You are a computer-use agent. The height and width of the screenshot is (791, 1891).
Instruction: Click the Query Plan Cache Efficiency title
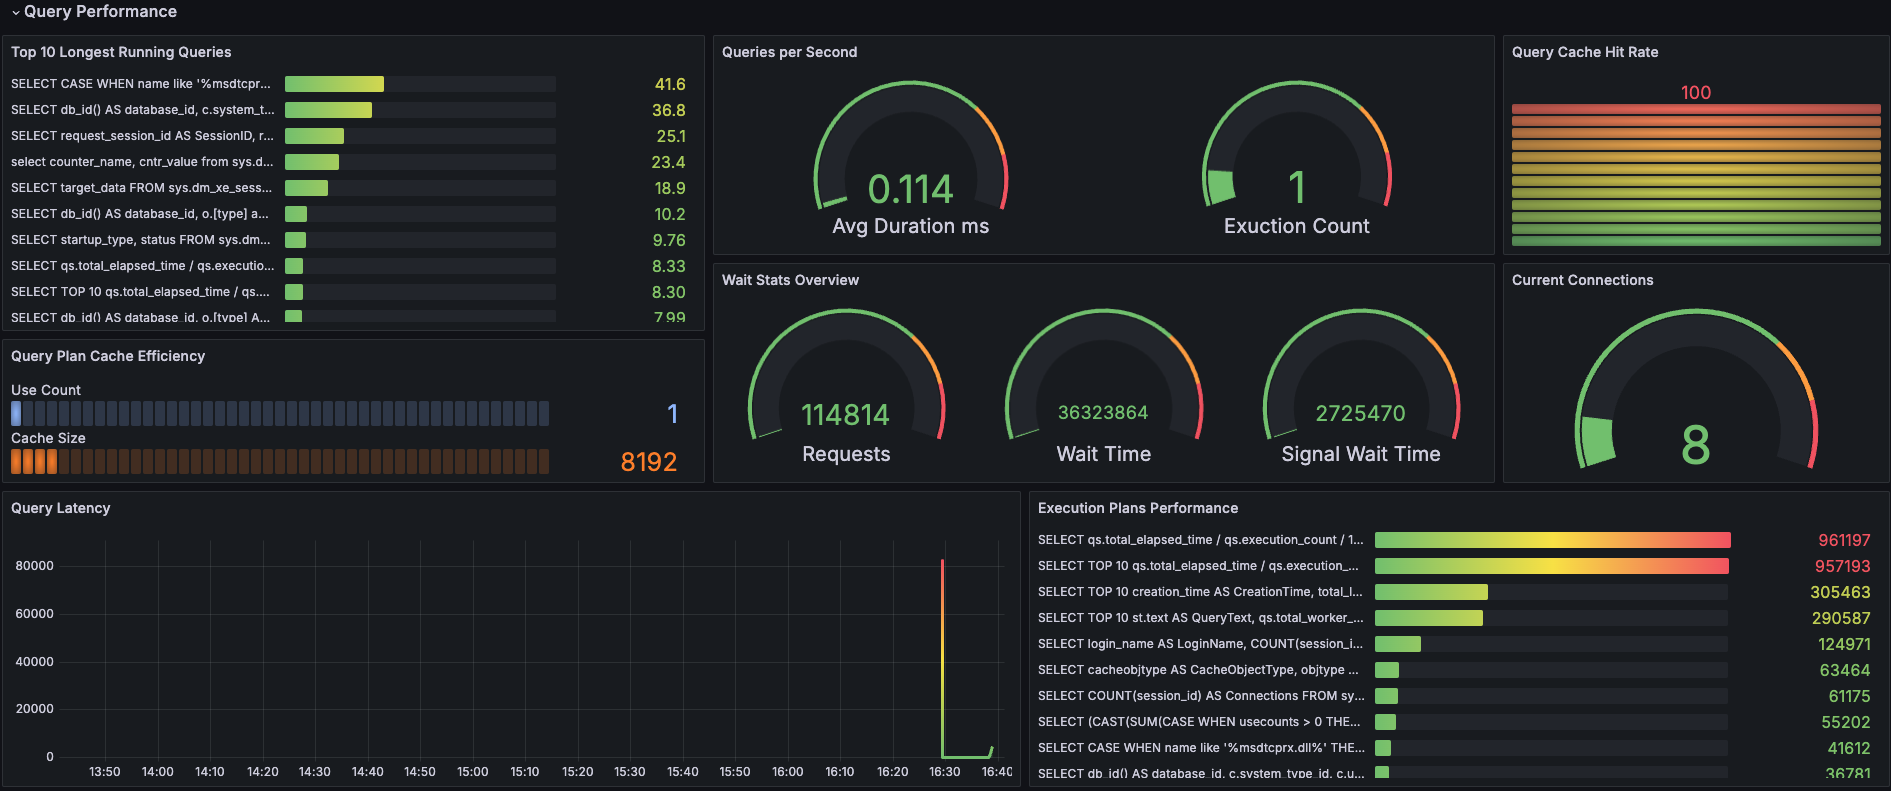(x=108, y=356)
